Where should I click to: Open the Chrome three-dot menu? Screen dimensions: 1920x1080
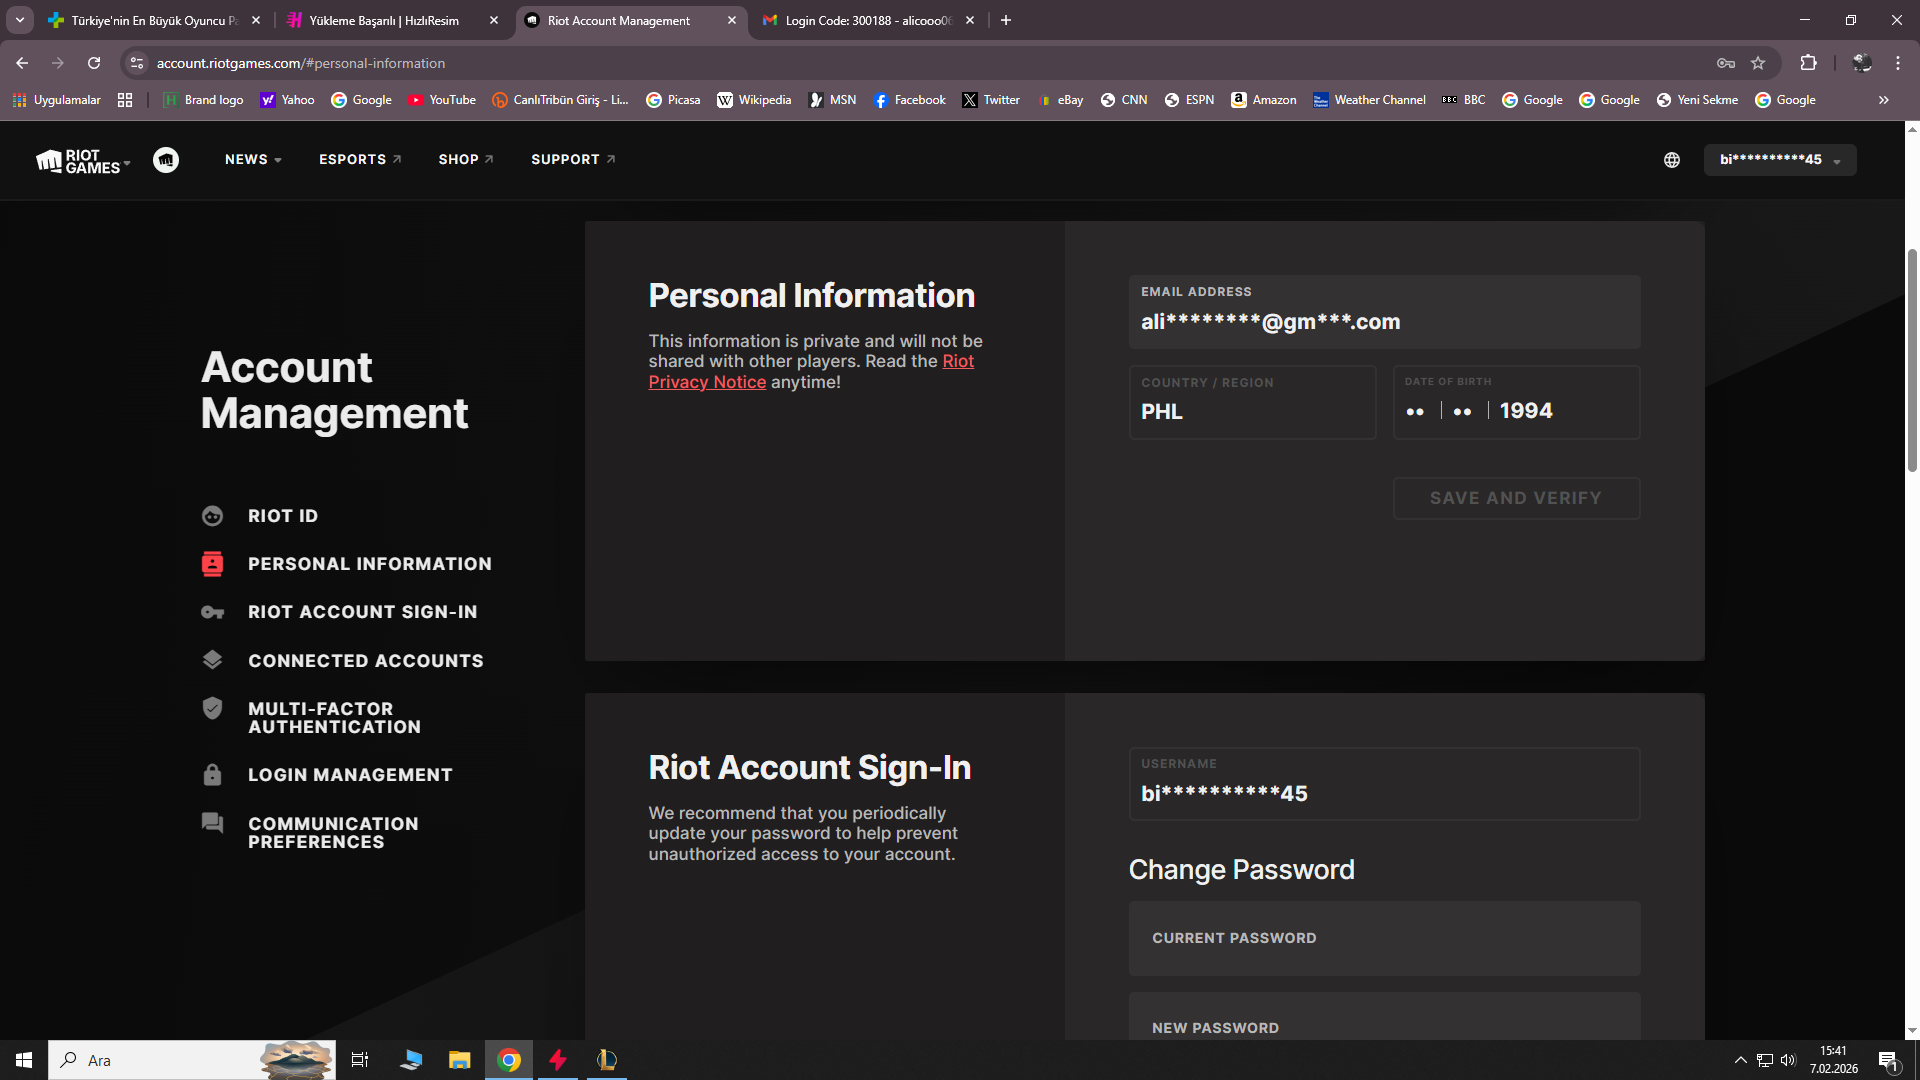click(x=1898, y=63)
